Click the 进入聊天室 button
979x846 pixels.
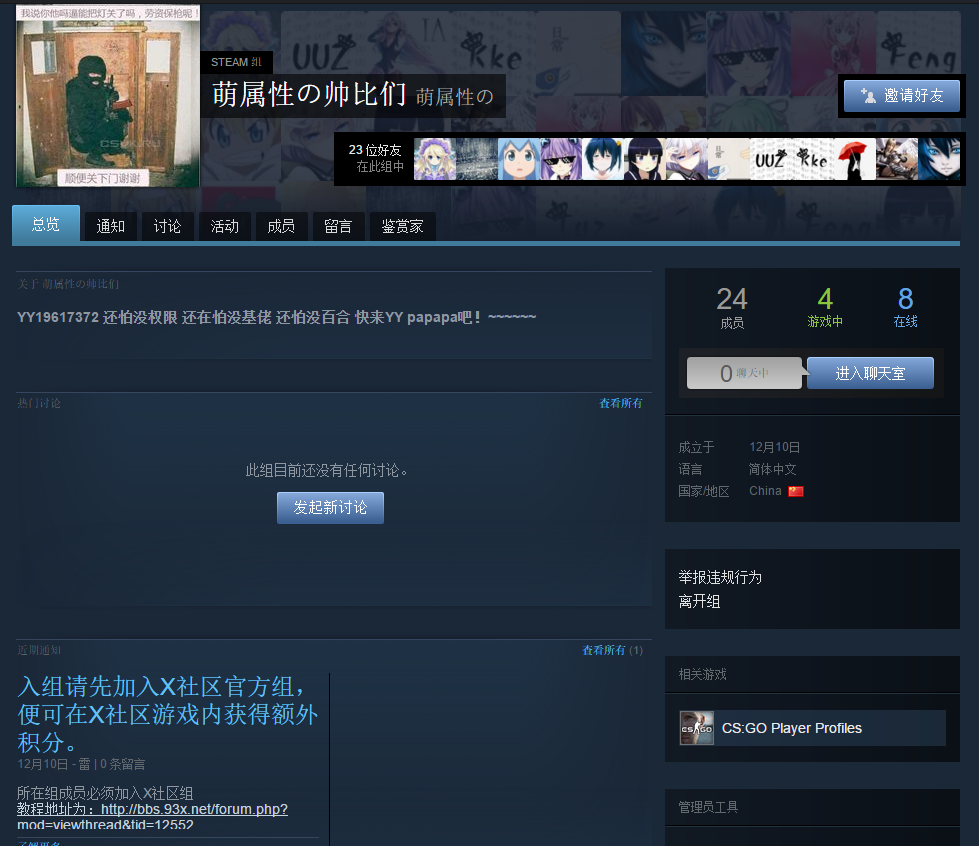tap(869, 372)
